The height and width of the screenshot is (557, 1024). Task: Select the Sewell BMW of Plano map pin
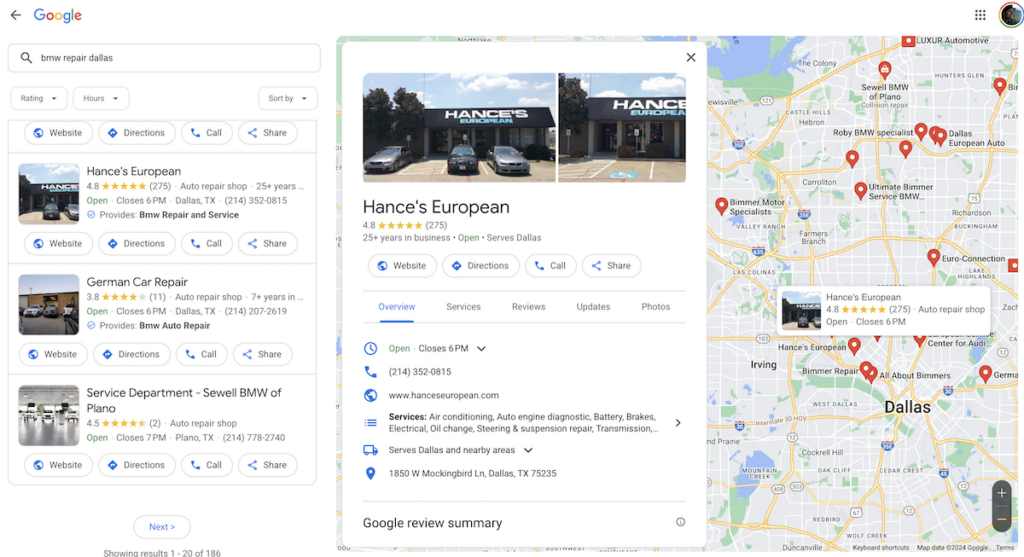tap(885, 69)
